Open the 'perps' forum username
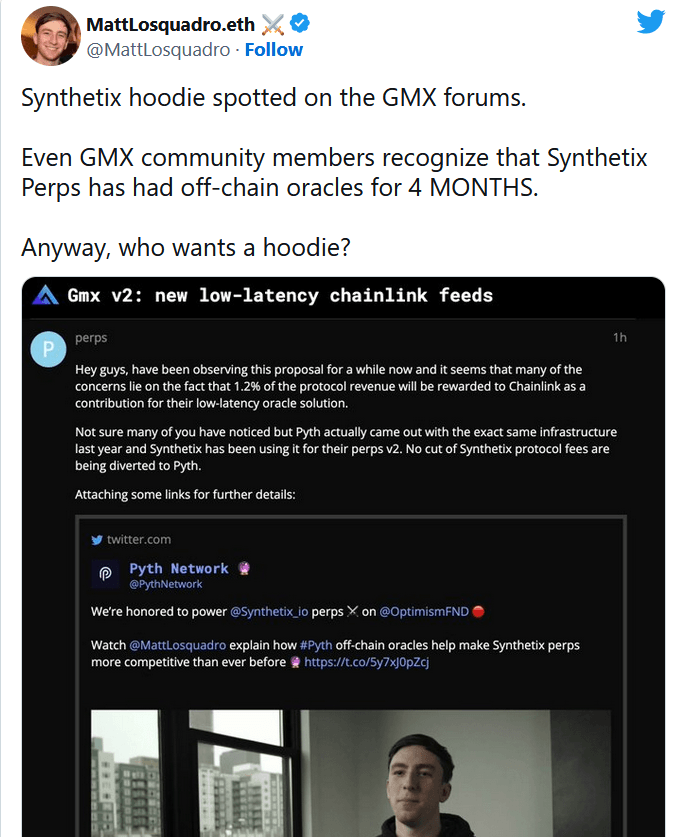 (91, 338)
